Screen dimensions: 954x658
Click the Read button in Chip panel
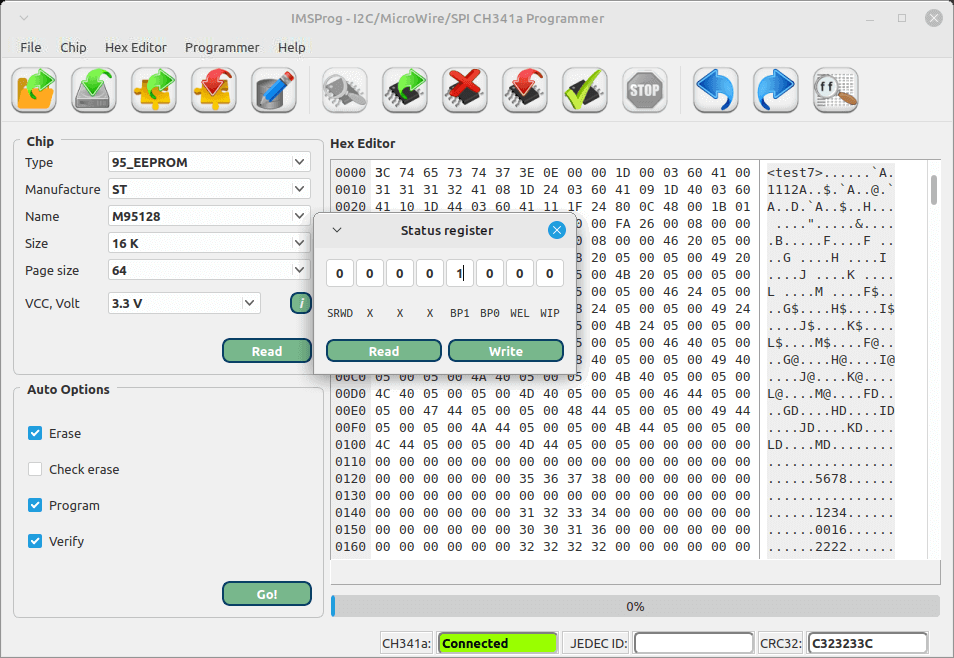(x=266, y=351)
